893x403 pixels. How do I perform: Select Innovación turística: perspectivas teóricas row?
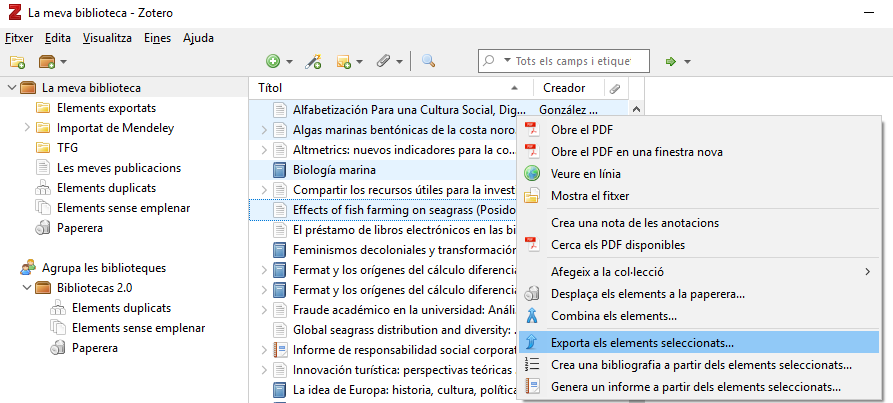coord(384,369)
